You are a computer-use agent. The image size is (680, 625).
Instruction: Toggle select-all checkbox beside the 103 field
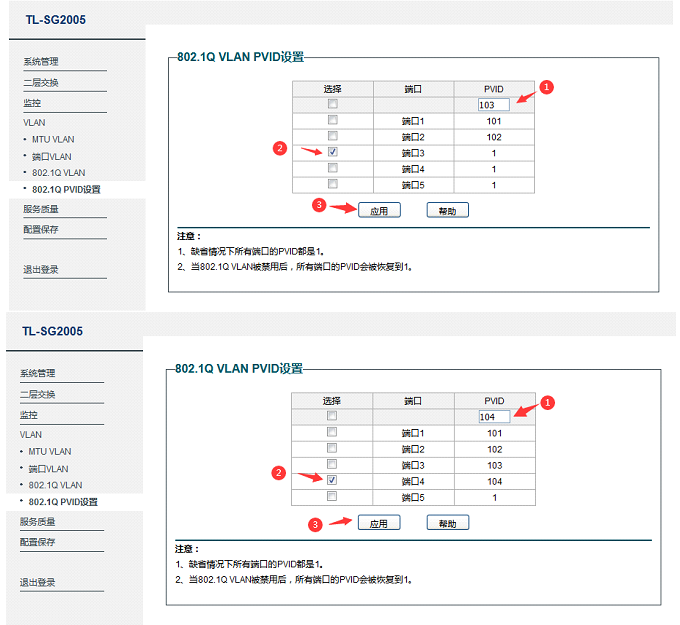(x=333, y=104)
